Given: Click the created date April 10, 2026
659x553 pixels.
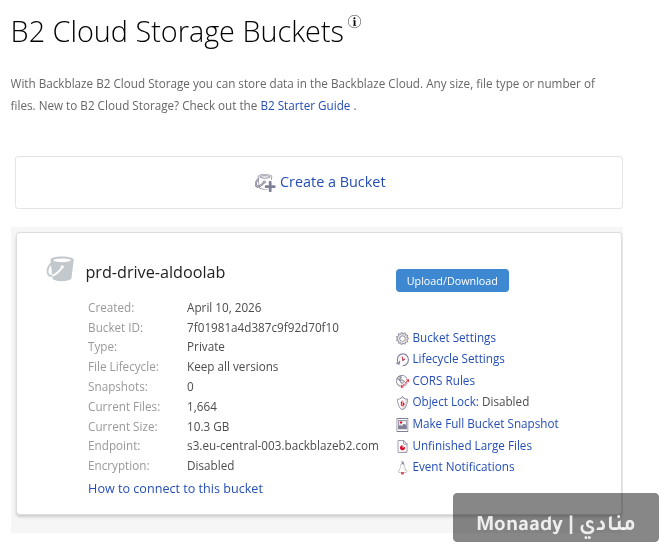Looking at the screenshot, I should (224, 308).
